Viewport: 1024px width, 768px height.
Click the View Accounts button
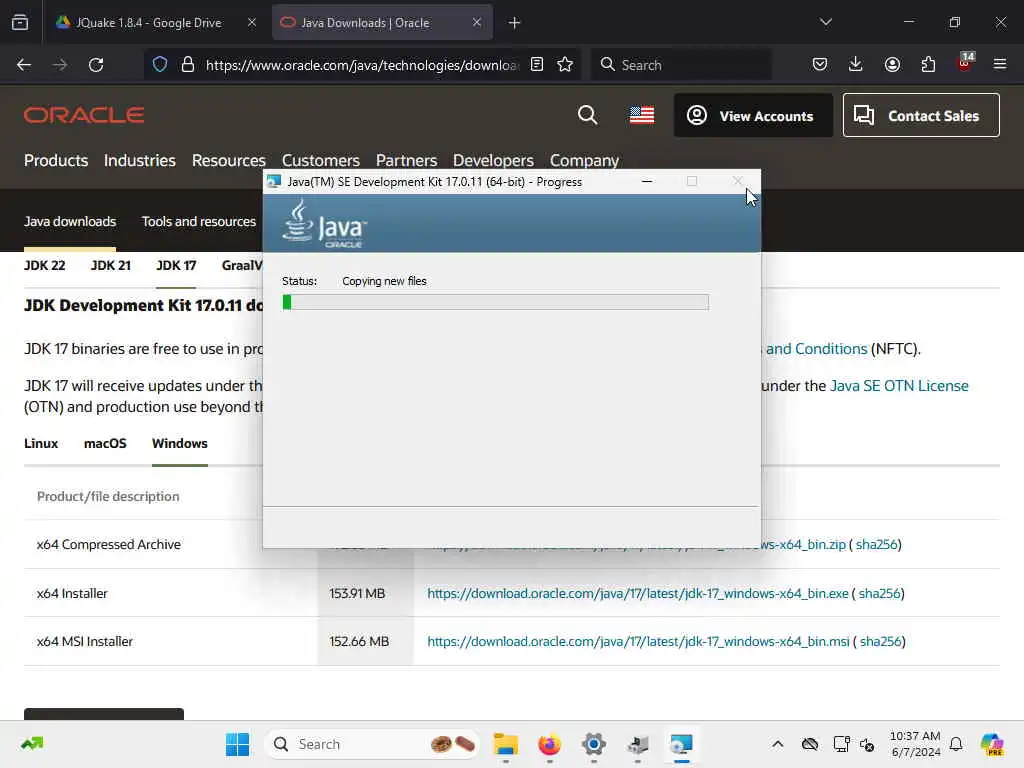point(753,116)
